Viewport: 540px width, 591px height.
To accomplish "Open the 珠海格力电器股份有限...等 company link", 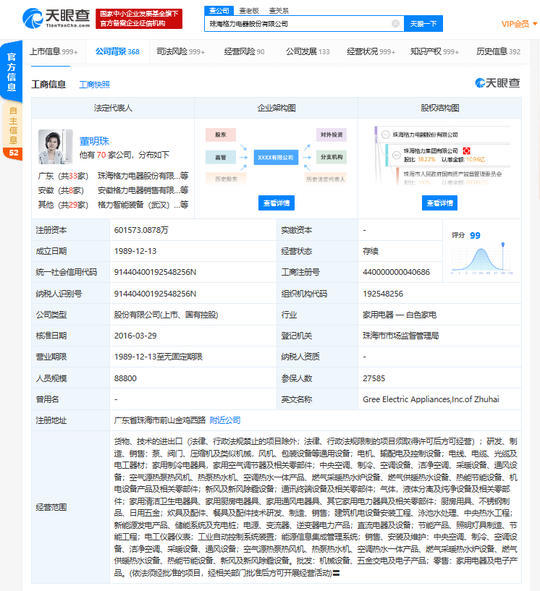I will coord(143,176).
